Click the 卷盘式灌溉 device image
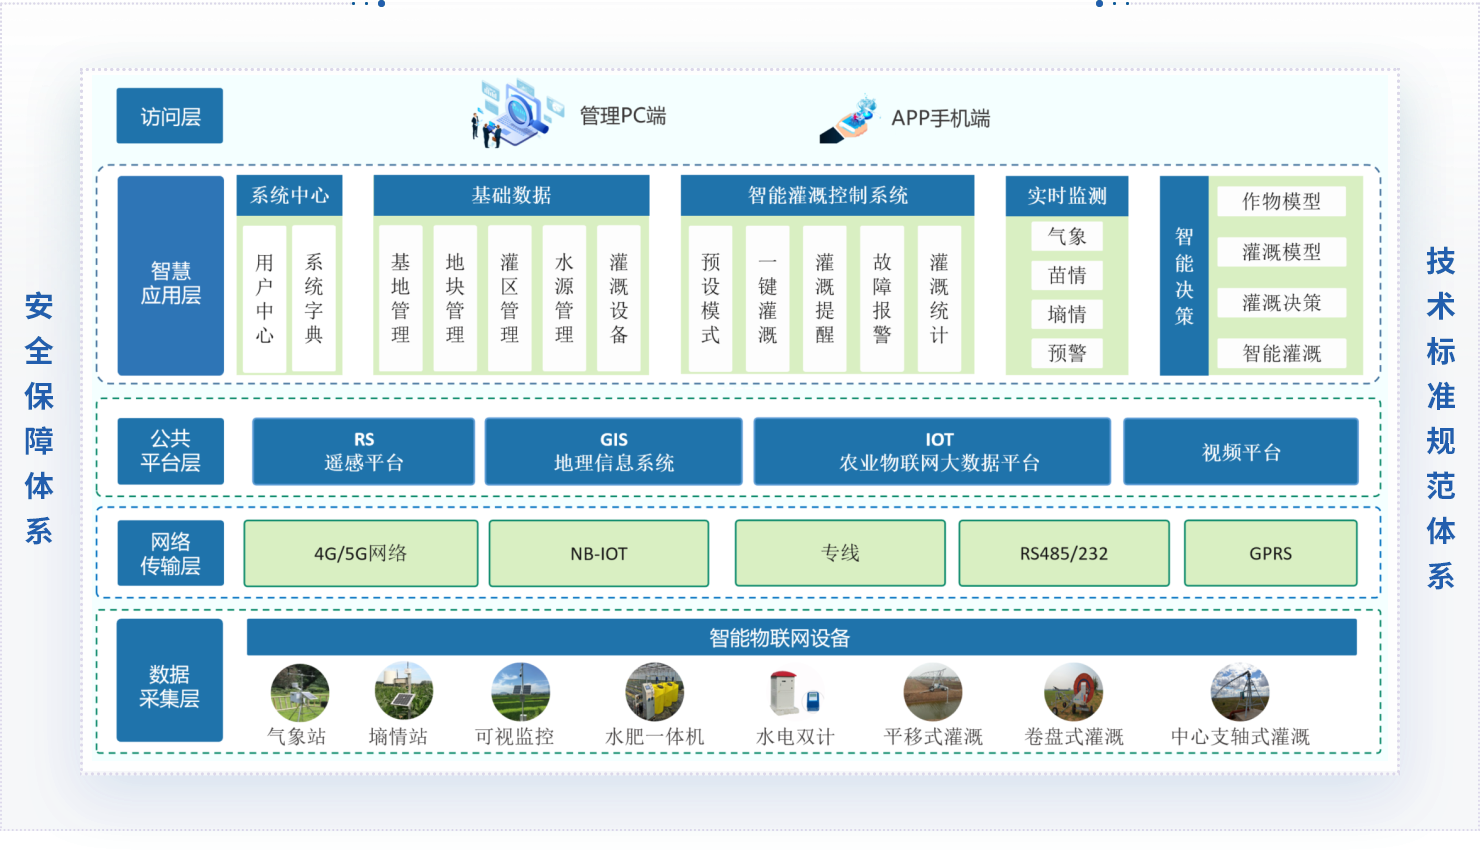Screen dimensions: 1480x861 pyautogui.click(x=1073, y=692)
